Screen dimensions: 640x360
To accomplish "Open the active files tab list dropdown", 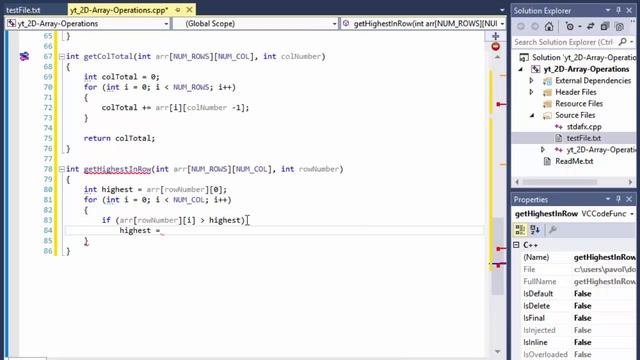I will point(502,10).
